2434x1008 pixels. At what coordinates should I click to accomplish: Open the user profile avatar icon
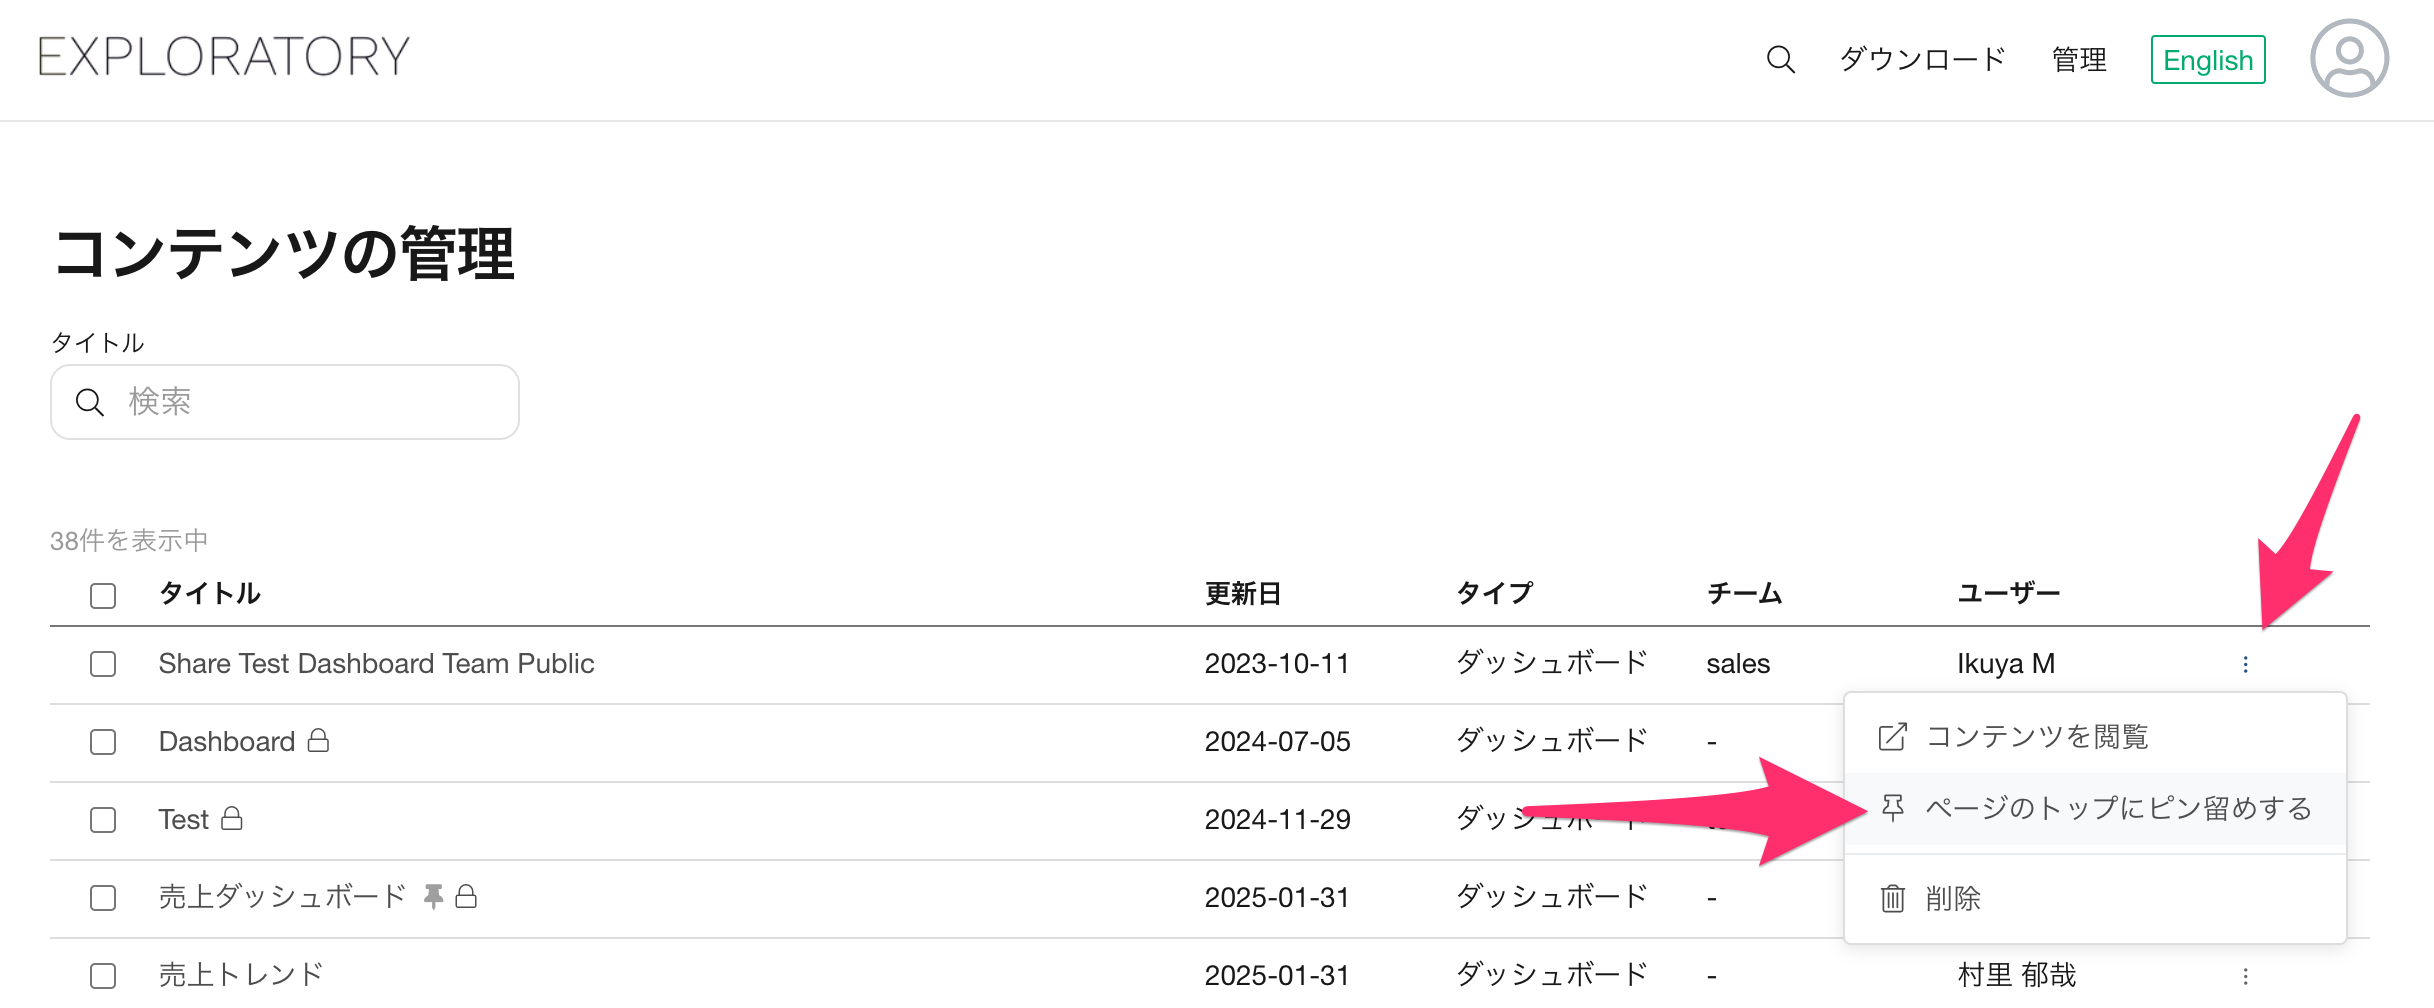pyautogui.click(x=2349, y=58)
